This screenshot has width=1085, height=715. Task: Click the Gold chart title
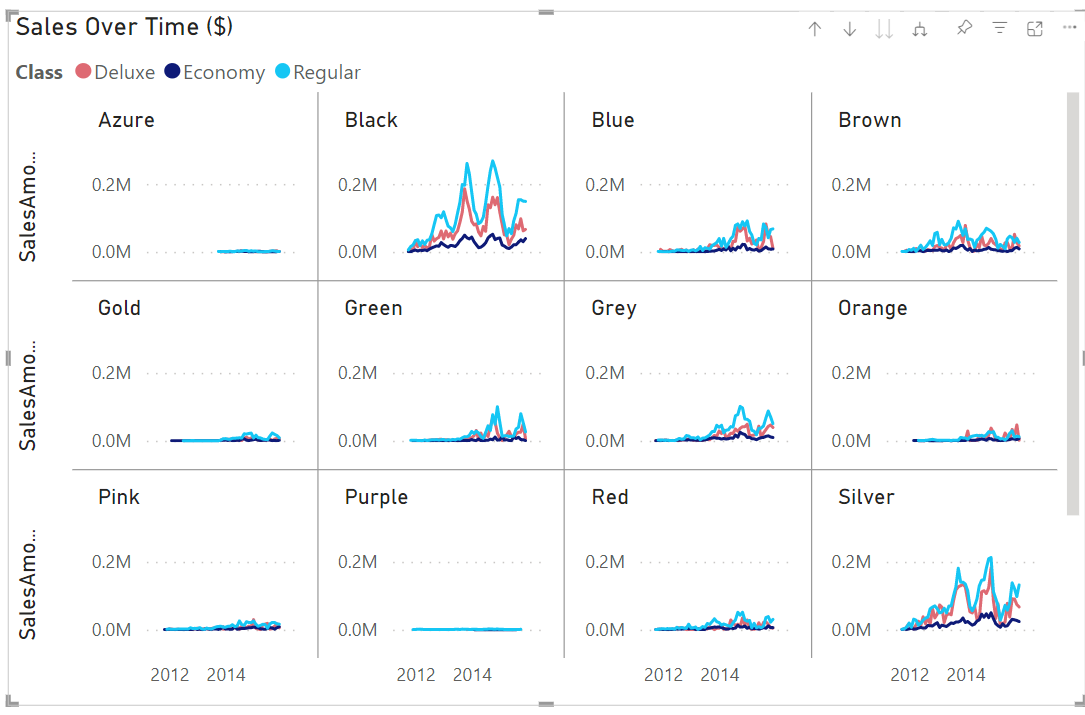click(119, 307)
